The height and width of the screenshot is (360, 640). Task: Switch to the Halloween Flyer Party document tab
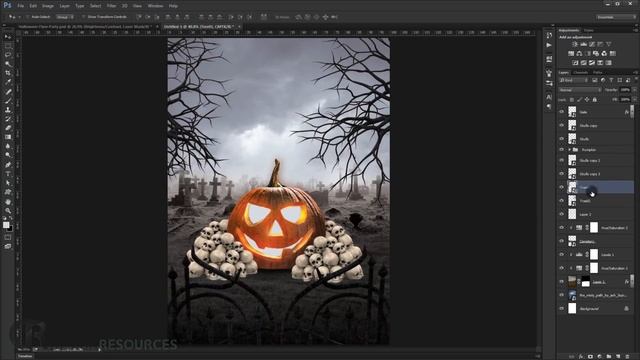point(84,27)
